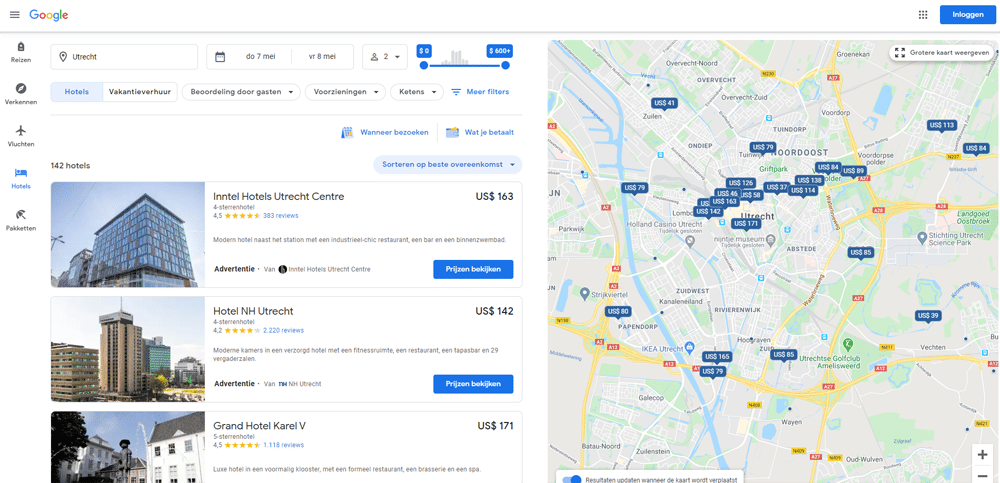Click US$ 138 map price marker
This screenshot has height=483, width=1000.
tap(809, 181)
